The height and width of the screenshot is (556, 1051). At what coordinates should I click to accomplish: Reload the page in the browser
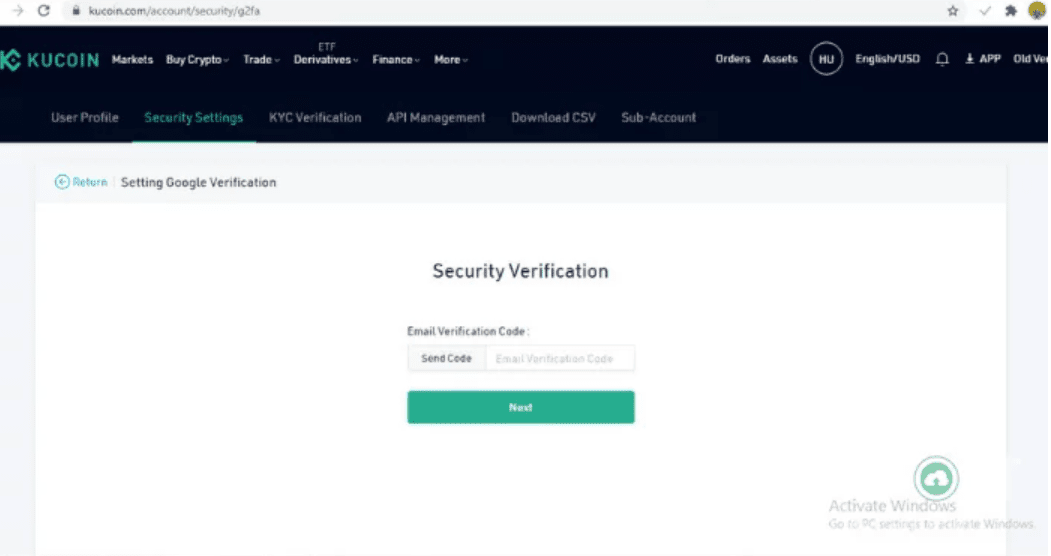(43, 10)
